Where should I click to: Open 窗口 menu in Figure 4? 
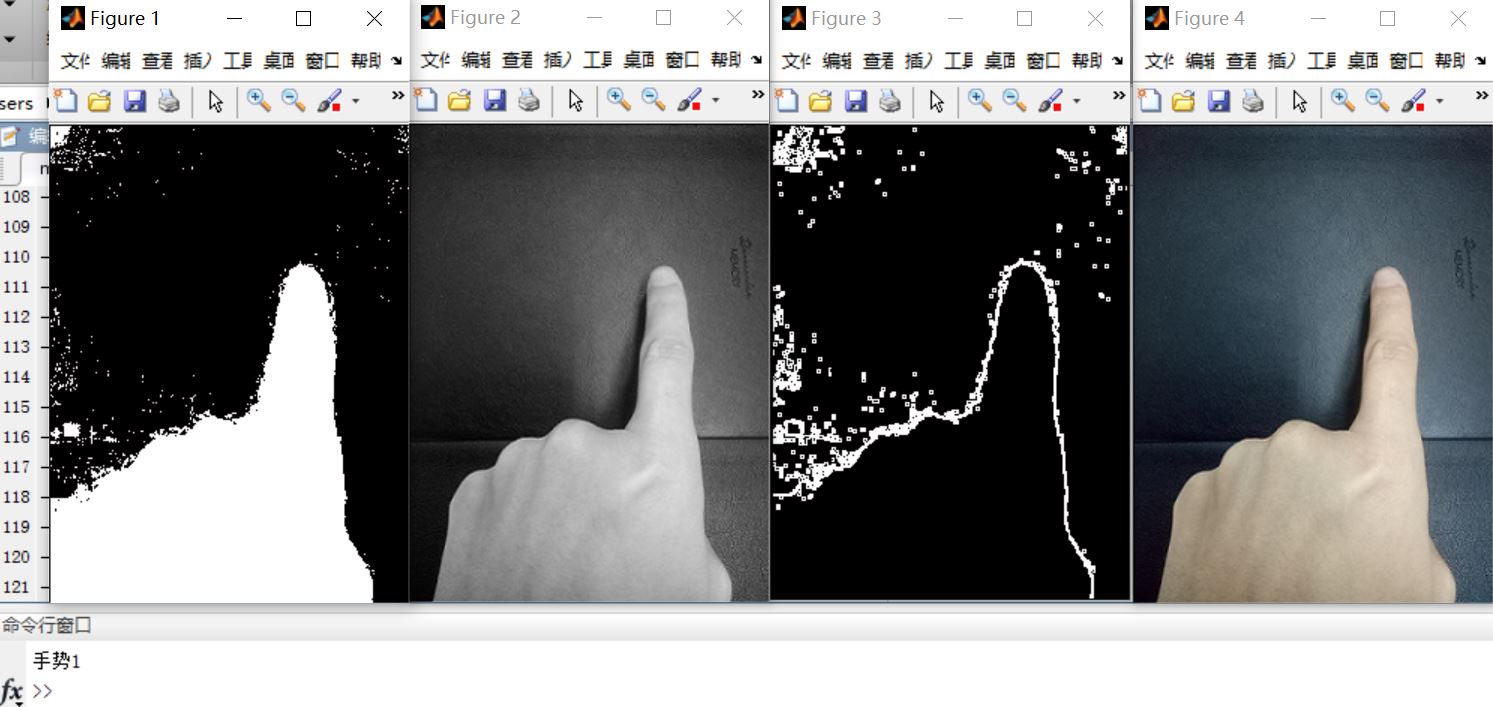click(x=1405, y=61)
